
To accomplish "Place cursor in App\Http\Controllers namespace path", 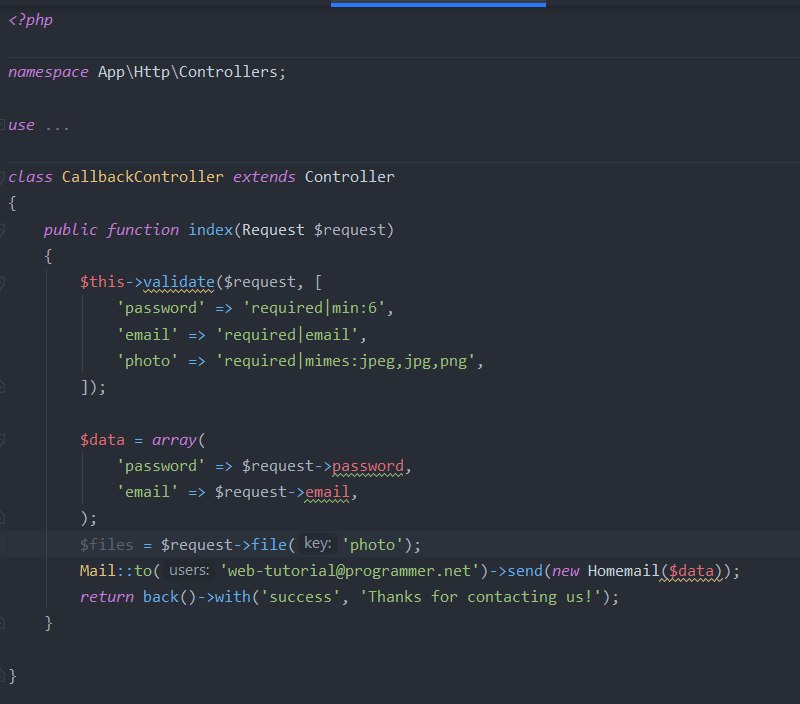I will click(x=187, y=72).
